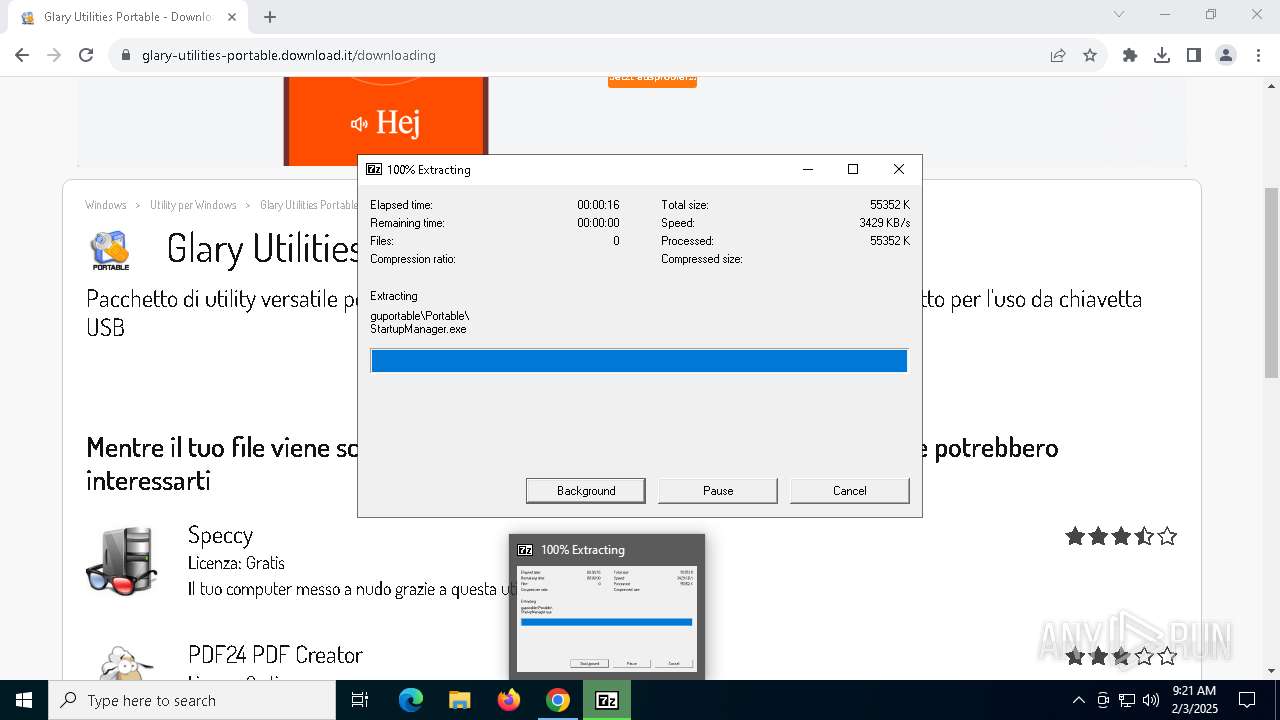Click the Windows breadcrumb link
The height and width of the screenshot is (720, 1280).
[x=106, y=205]
